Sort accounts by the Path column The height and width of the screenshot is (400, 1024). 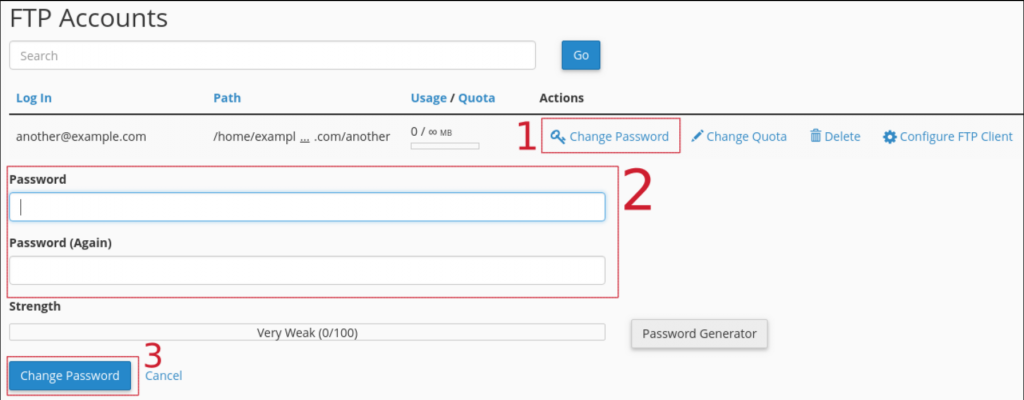227,98
